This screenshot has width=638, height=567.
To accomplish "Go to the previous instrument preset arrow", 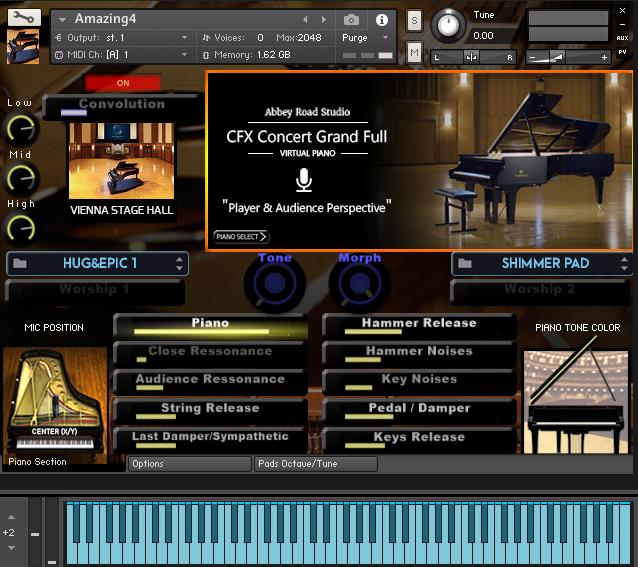I will [306, 20].
